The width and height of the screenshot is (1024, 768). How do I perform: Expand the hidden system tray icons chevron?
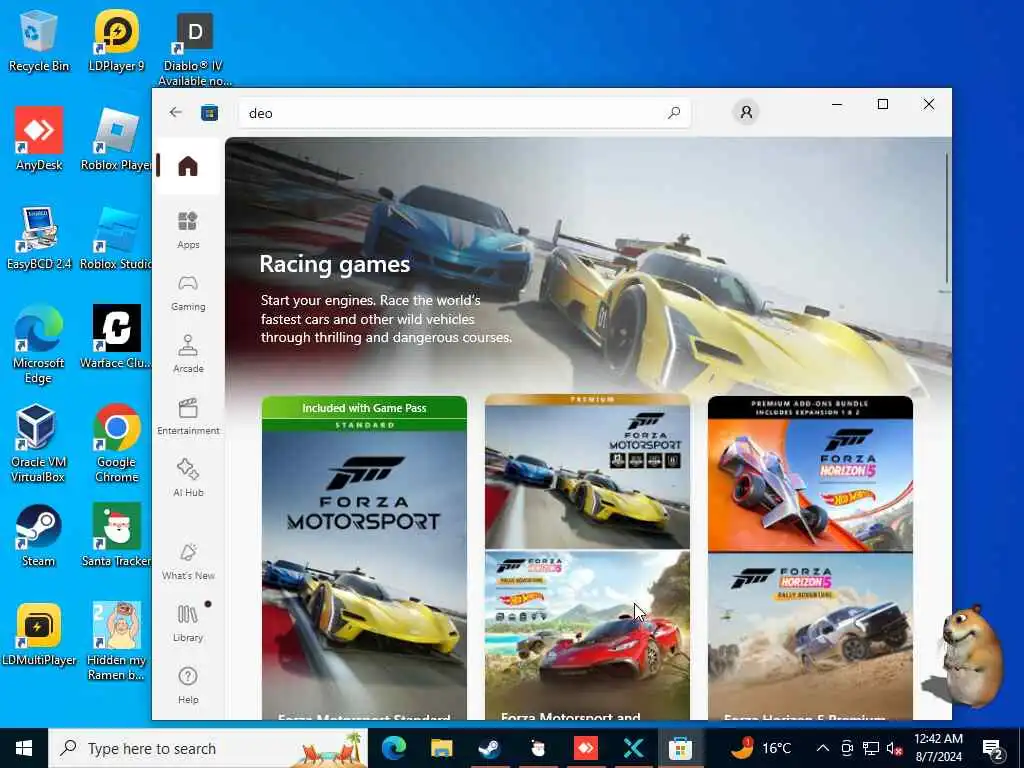click(823, 748)
